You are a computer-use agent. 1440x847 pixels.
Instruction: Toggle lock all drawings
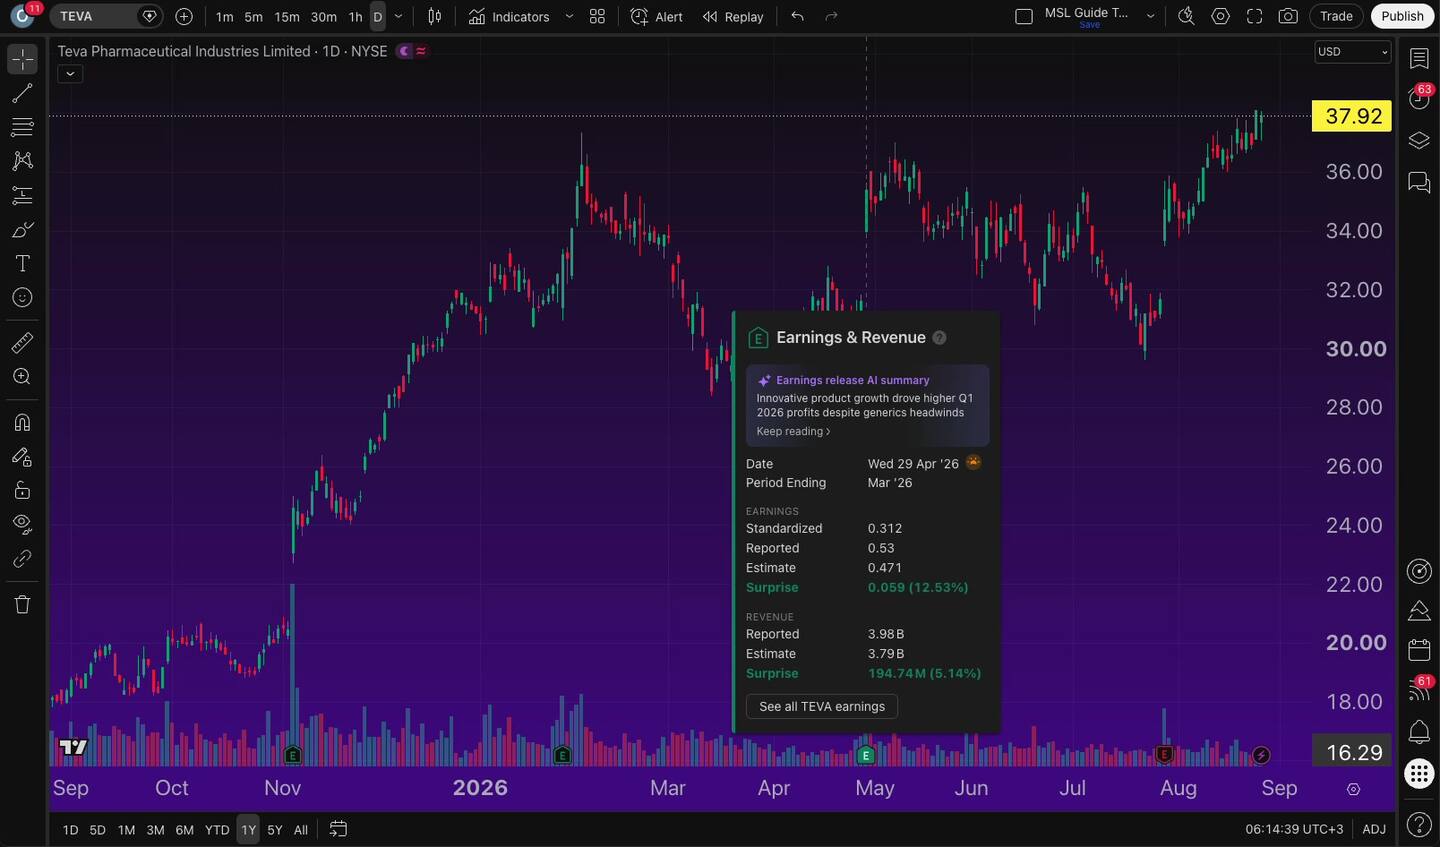[22, 490]
